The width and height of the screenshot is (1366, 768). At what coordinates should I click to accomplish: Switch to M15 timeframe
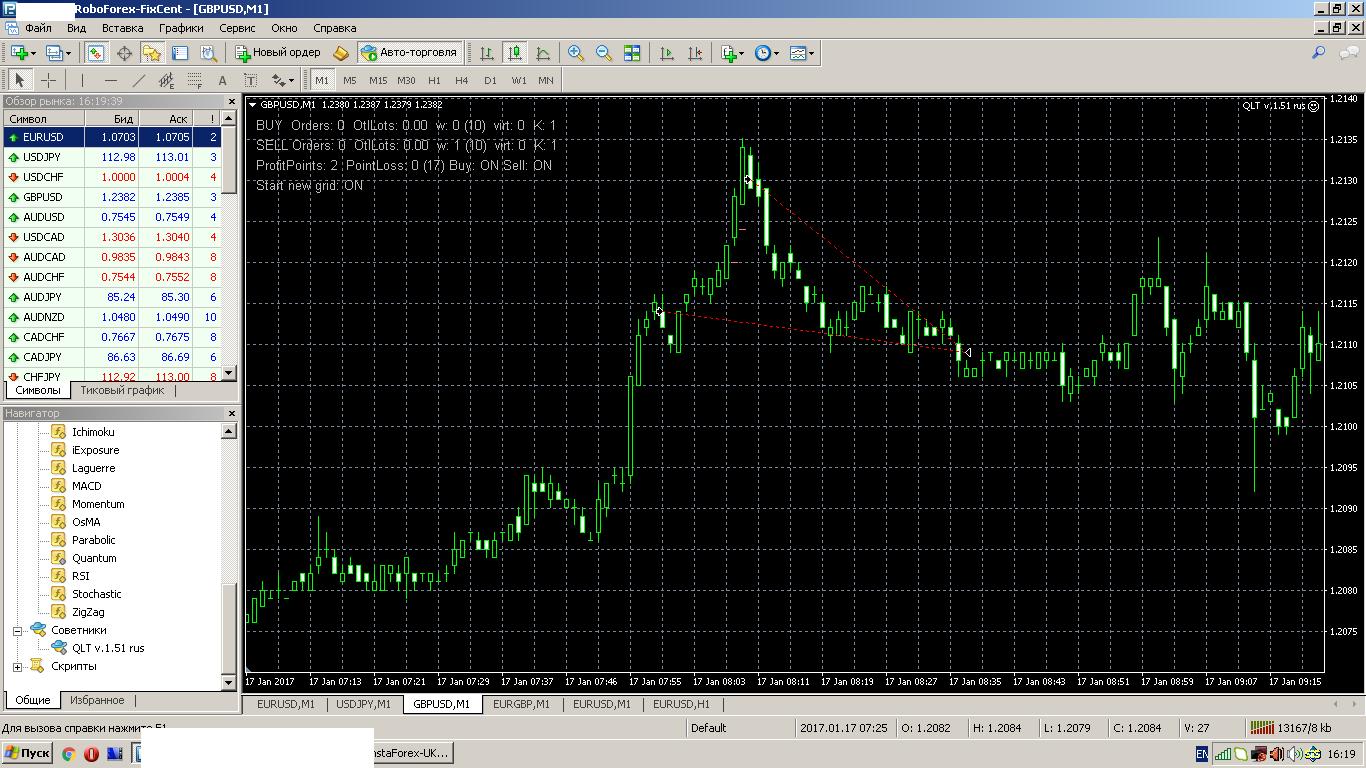pos(377,80)
